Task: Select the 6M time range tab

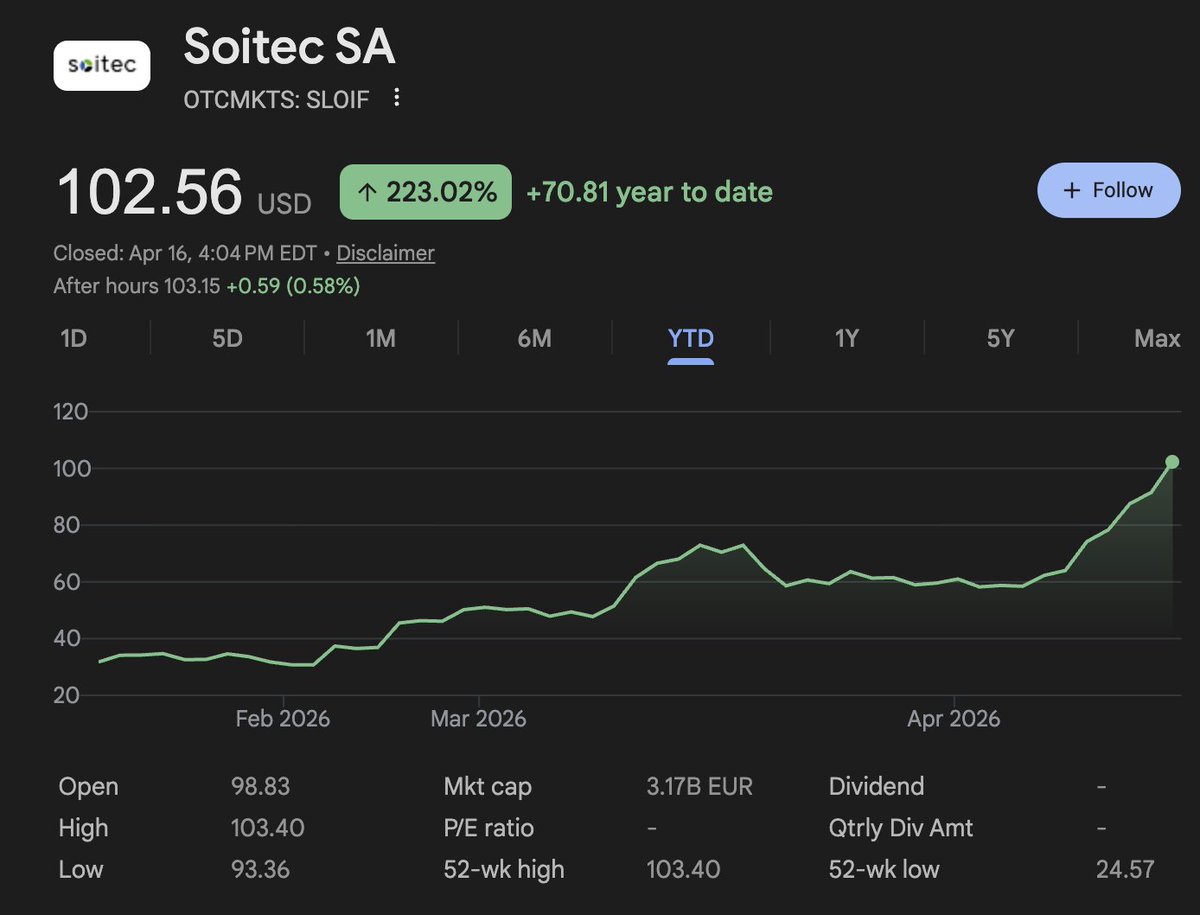Action: (535, 339)
